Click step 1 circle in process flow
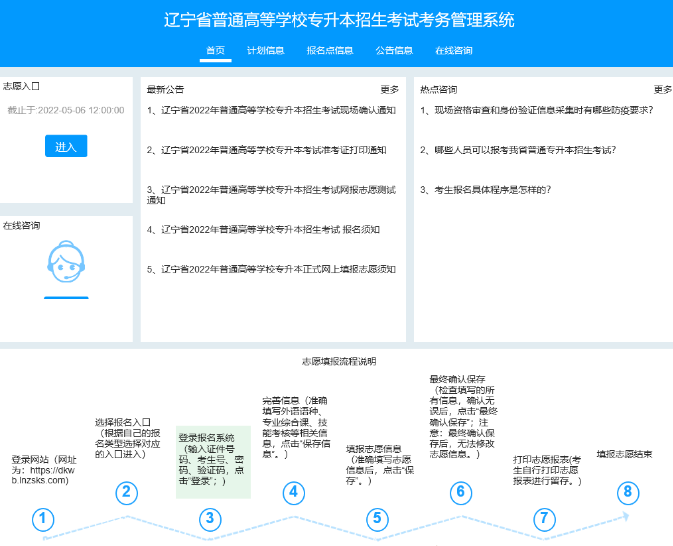This screenshot has height=546, width=673. click(42, 519)
